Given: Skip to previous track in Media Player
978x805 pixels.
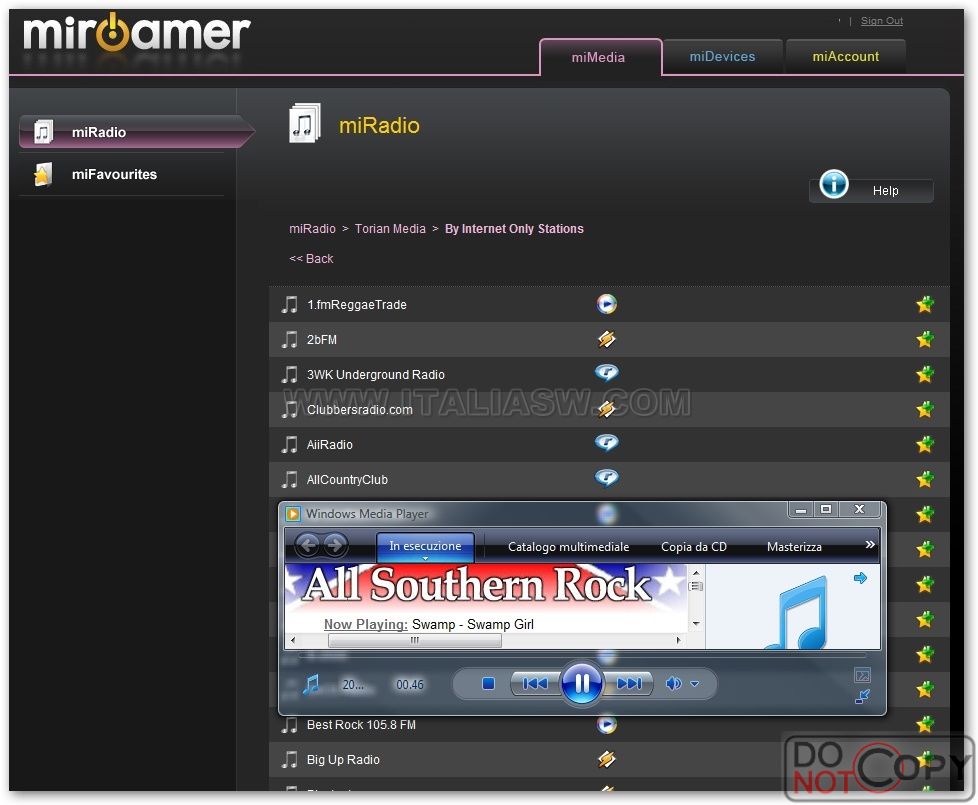Looking at the screenshot, I should click(x=536, y=684).
